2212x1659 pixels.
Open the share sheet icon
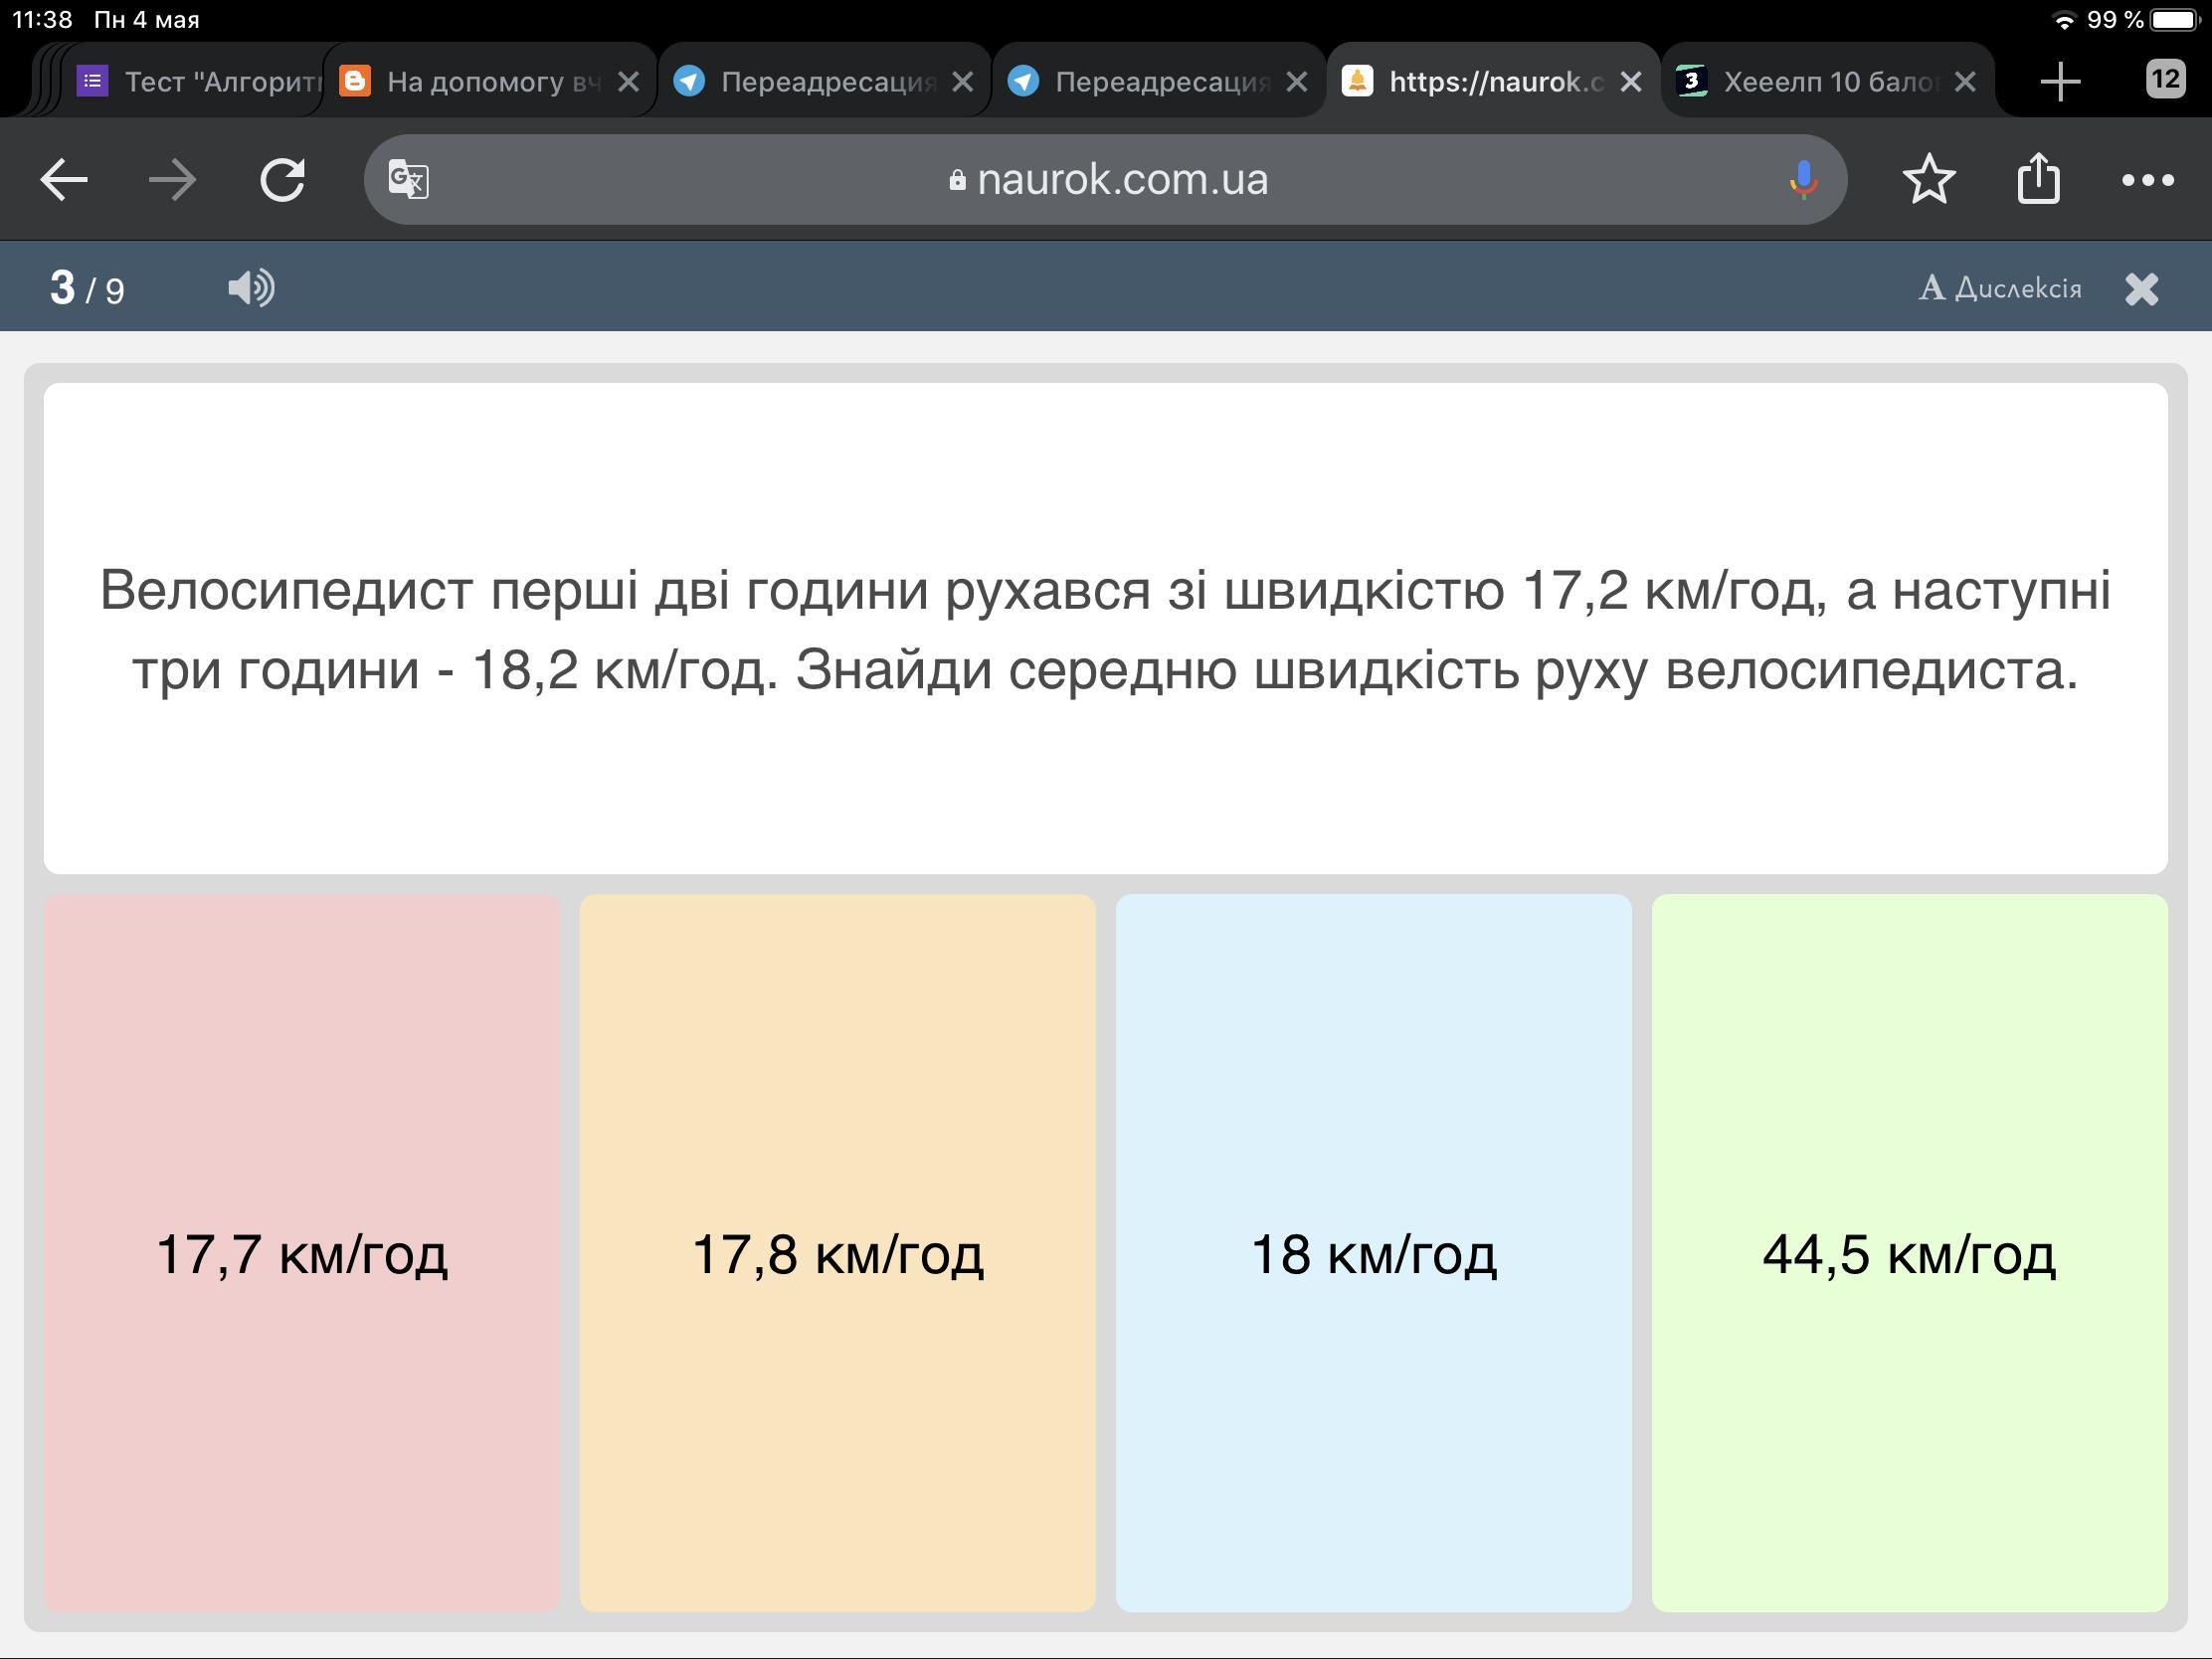[x=2038, y=181]
